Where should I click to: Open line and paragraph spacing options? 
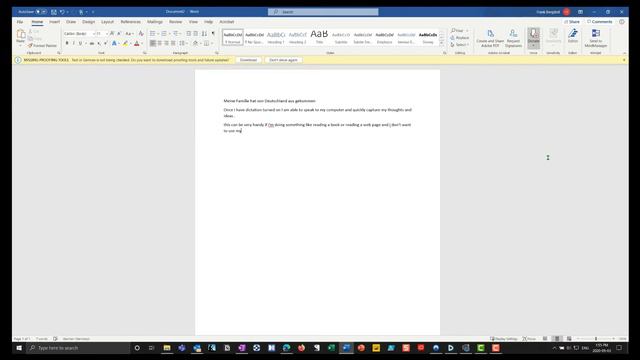point(182,43)
